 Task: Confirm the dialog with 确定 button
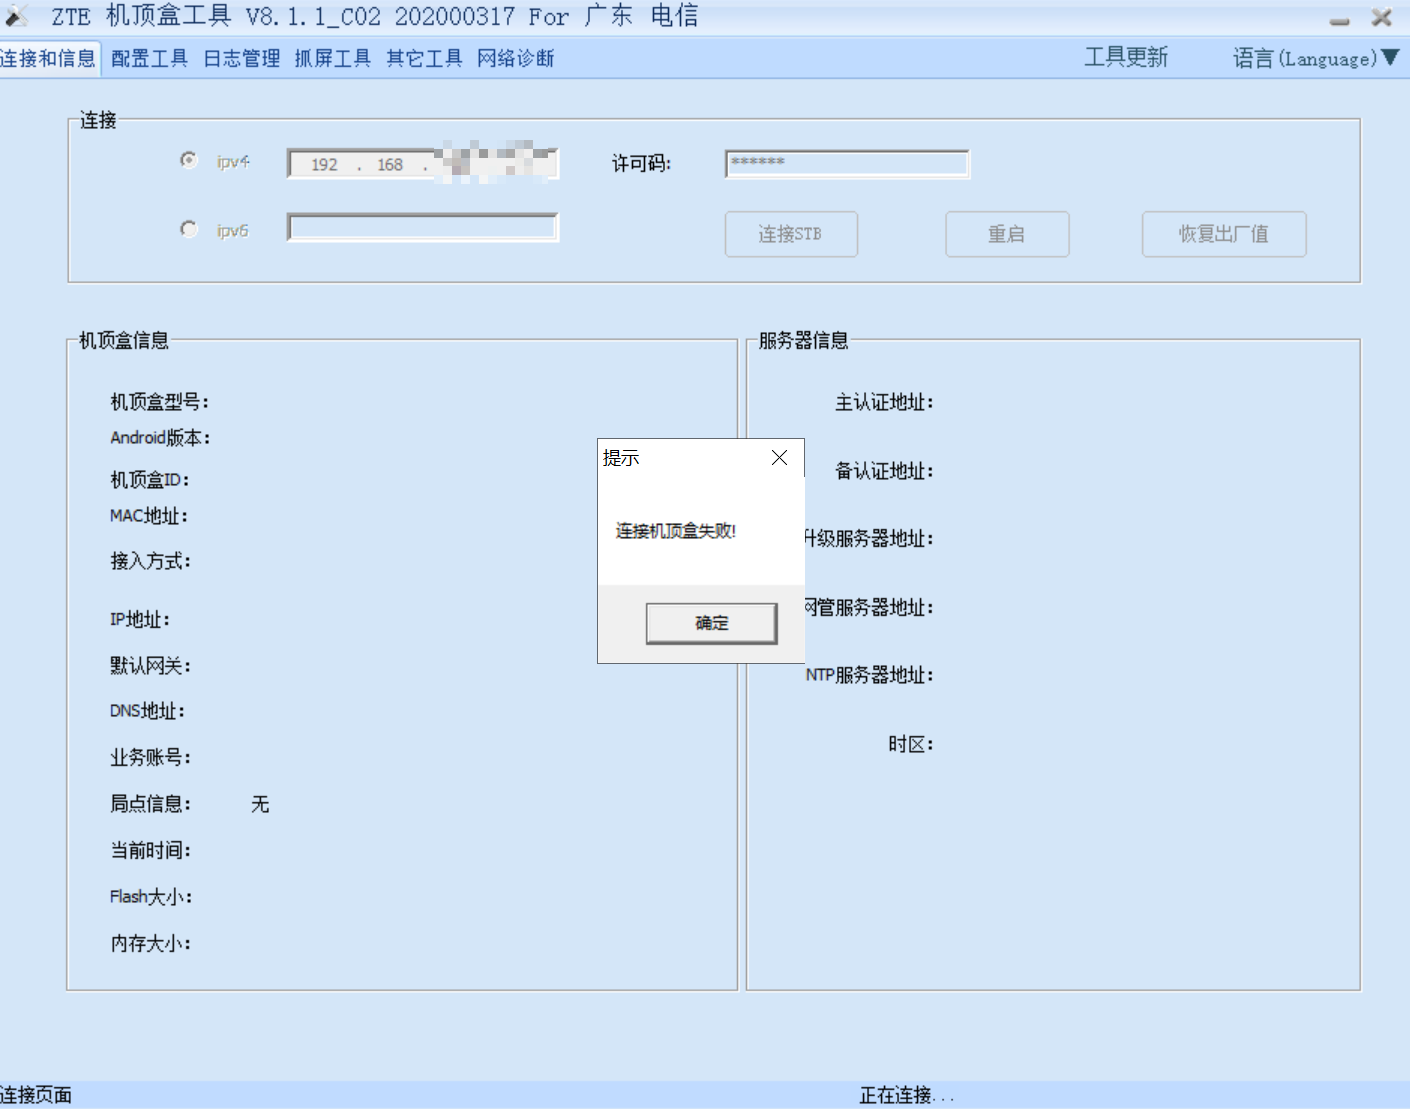711,623
